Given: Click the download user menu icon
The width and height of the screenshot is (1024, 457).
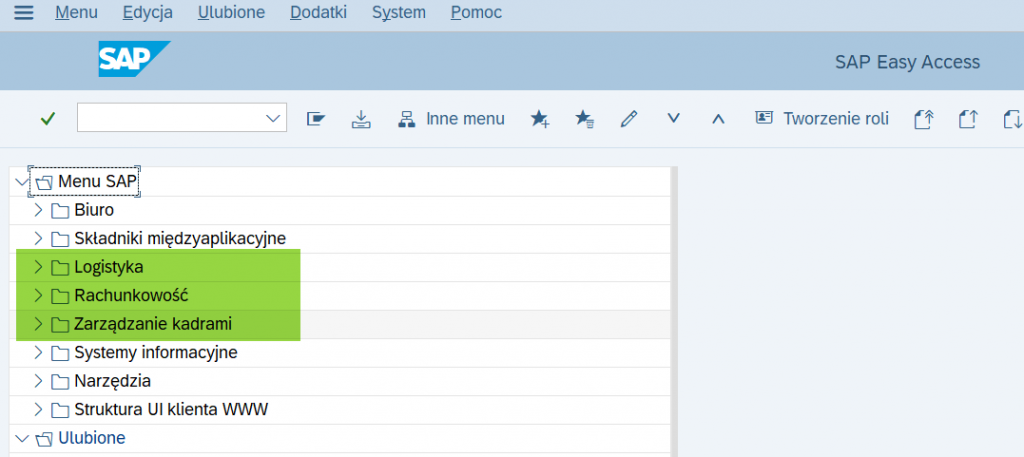Looking at the screenshot, I should click(x=361, y=119).
